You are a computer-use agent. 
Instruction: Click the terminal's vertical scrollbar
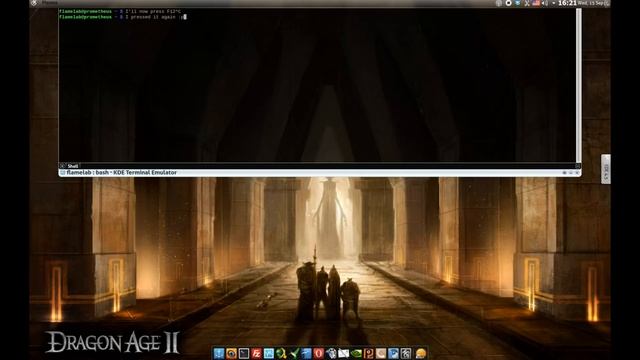[578, 85]
